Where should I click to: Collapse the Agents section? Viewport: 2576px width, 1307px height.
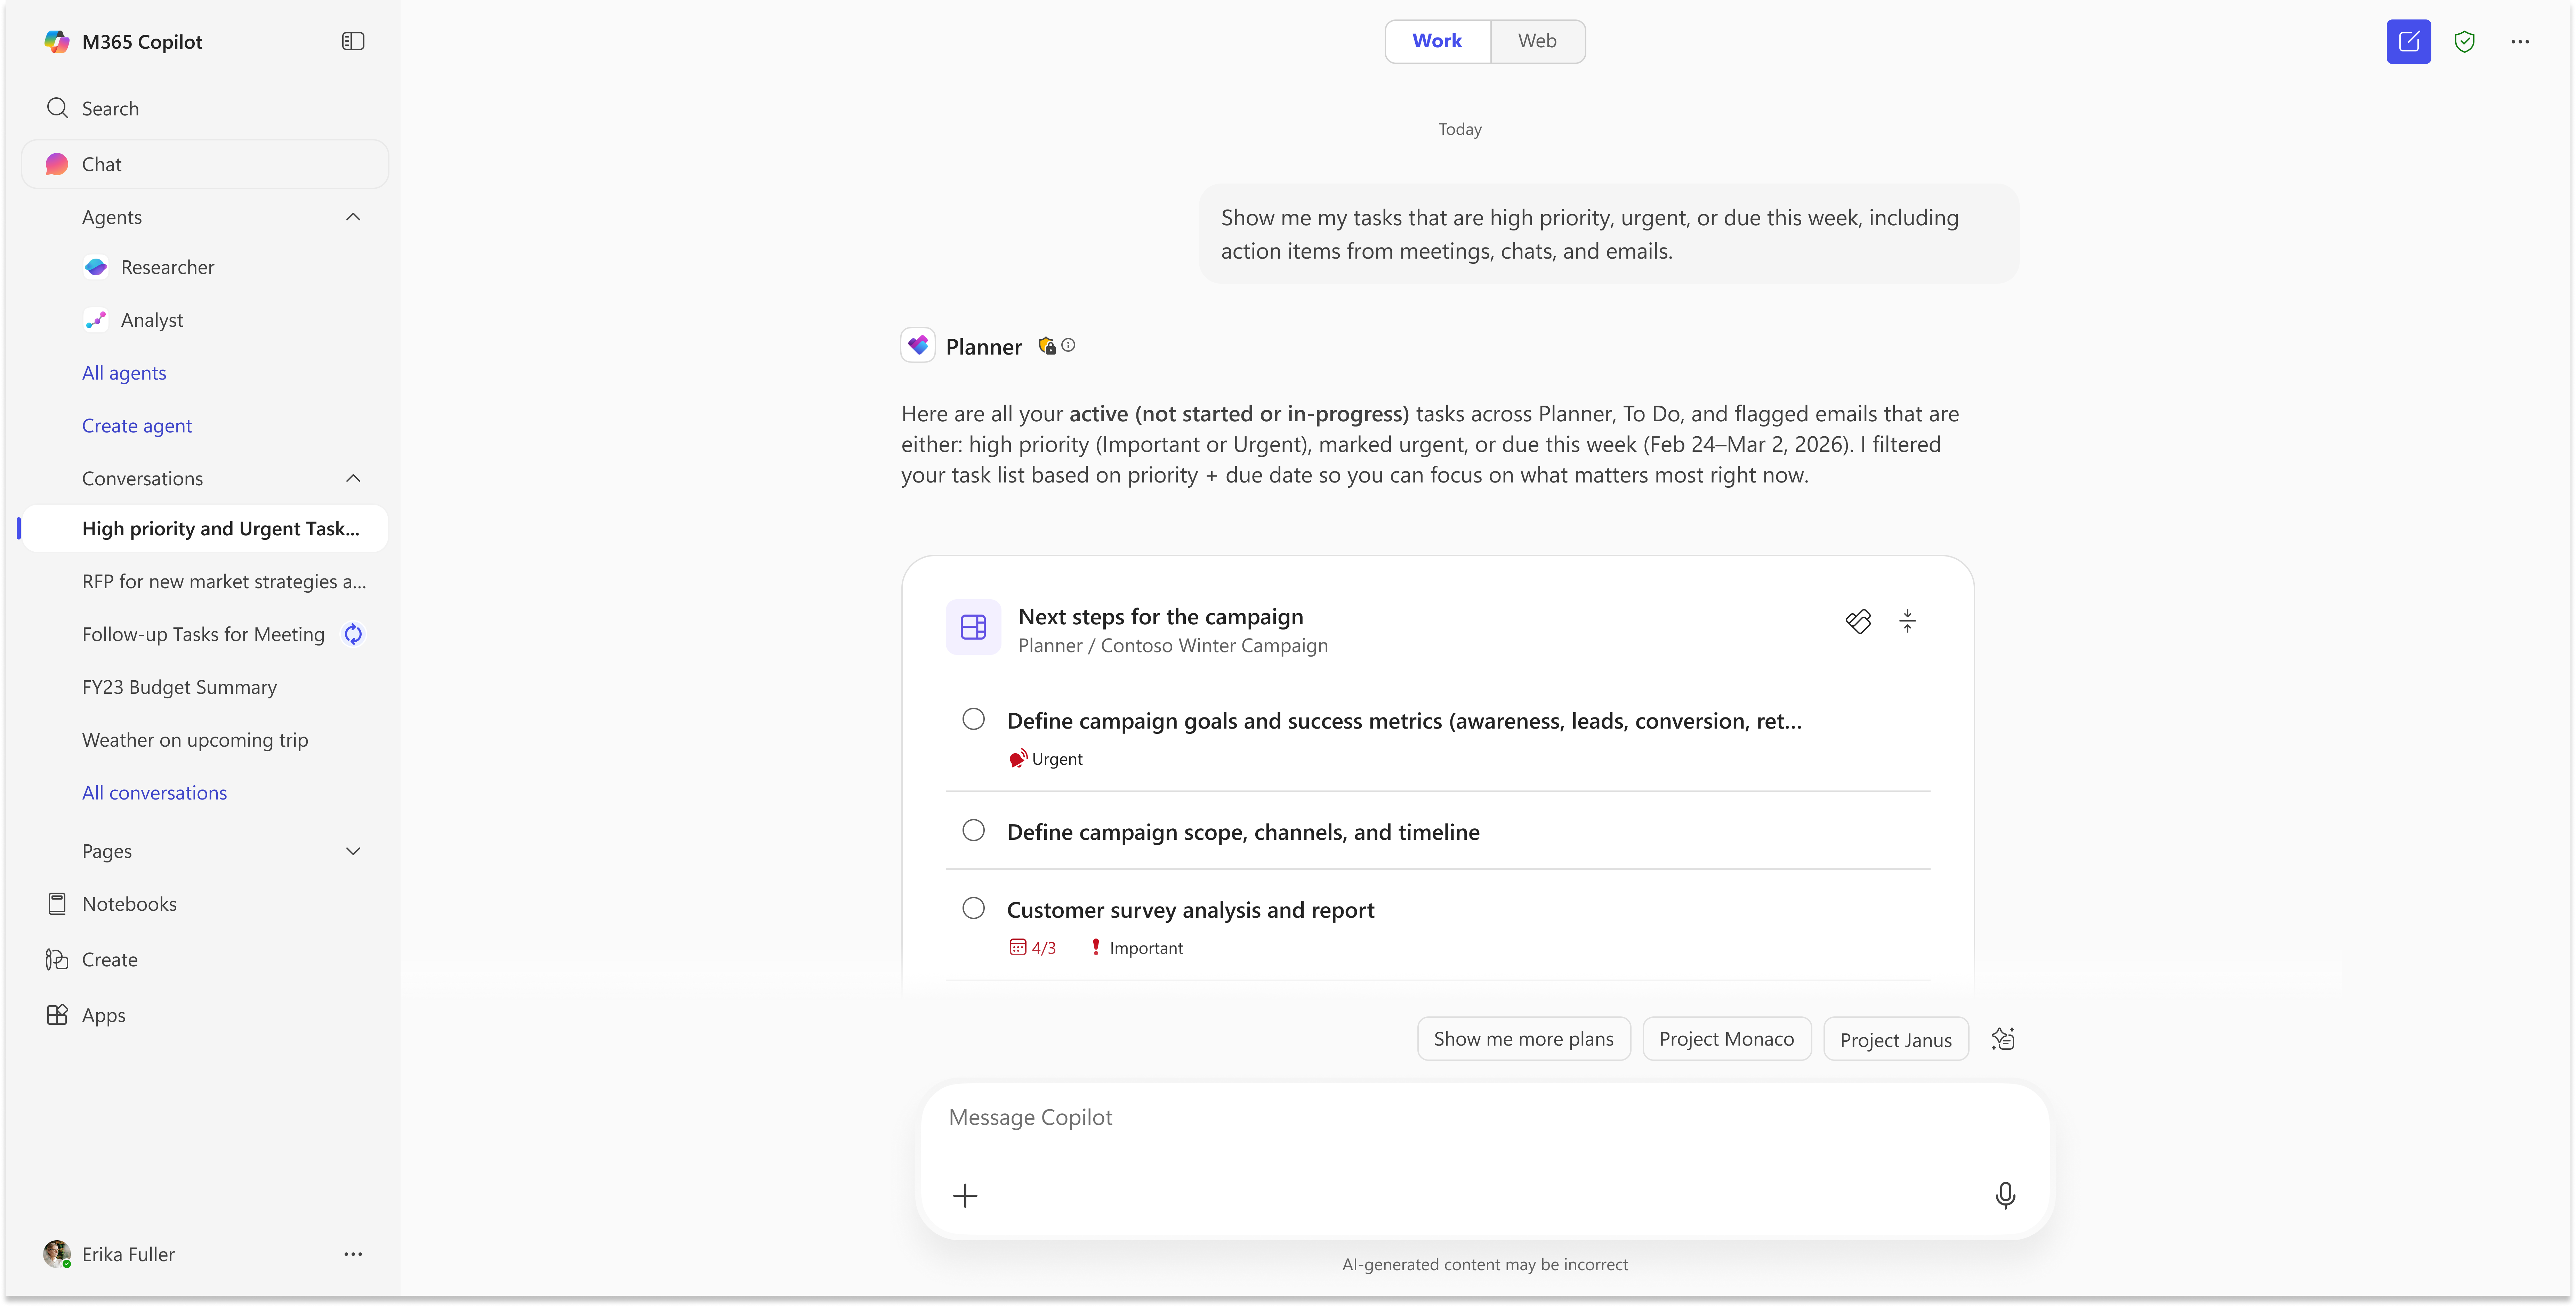[x=353, y=217]
